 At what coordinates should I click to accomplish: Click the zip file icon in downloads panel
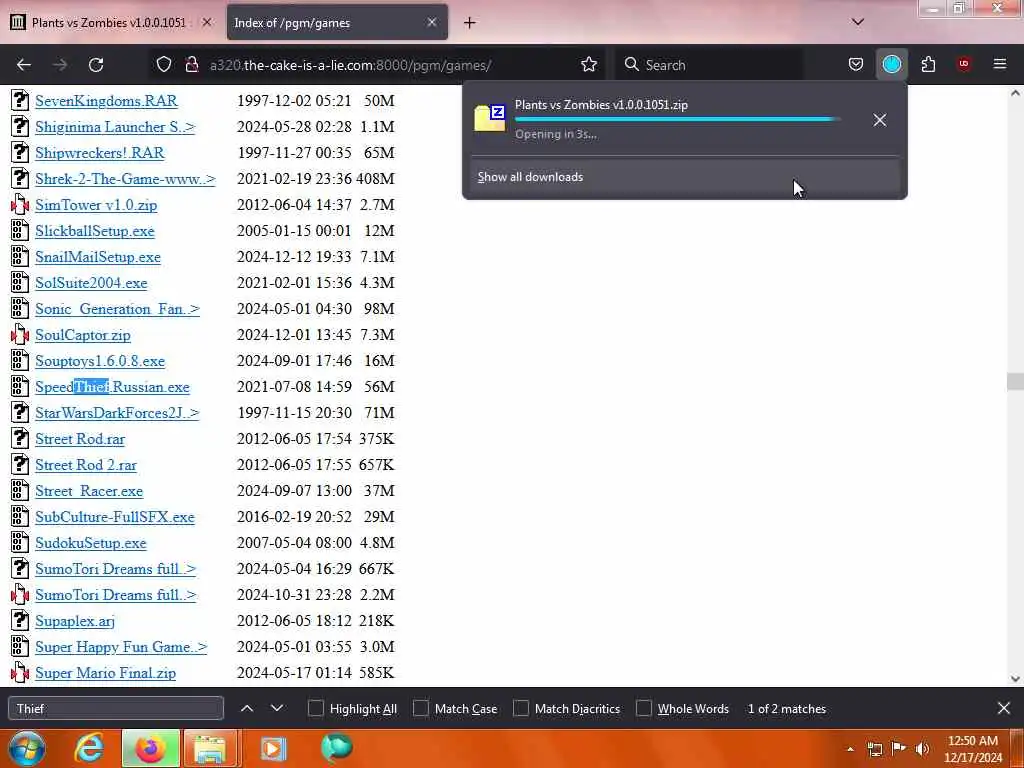(x=490, y=118)
